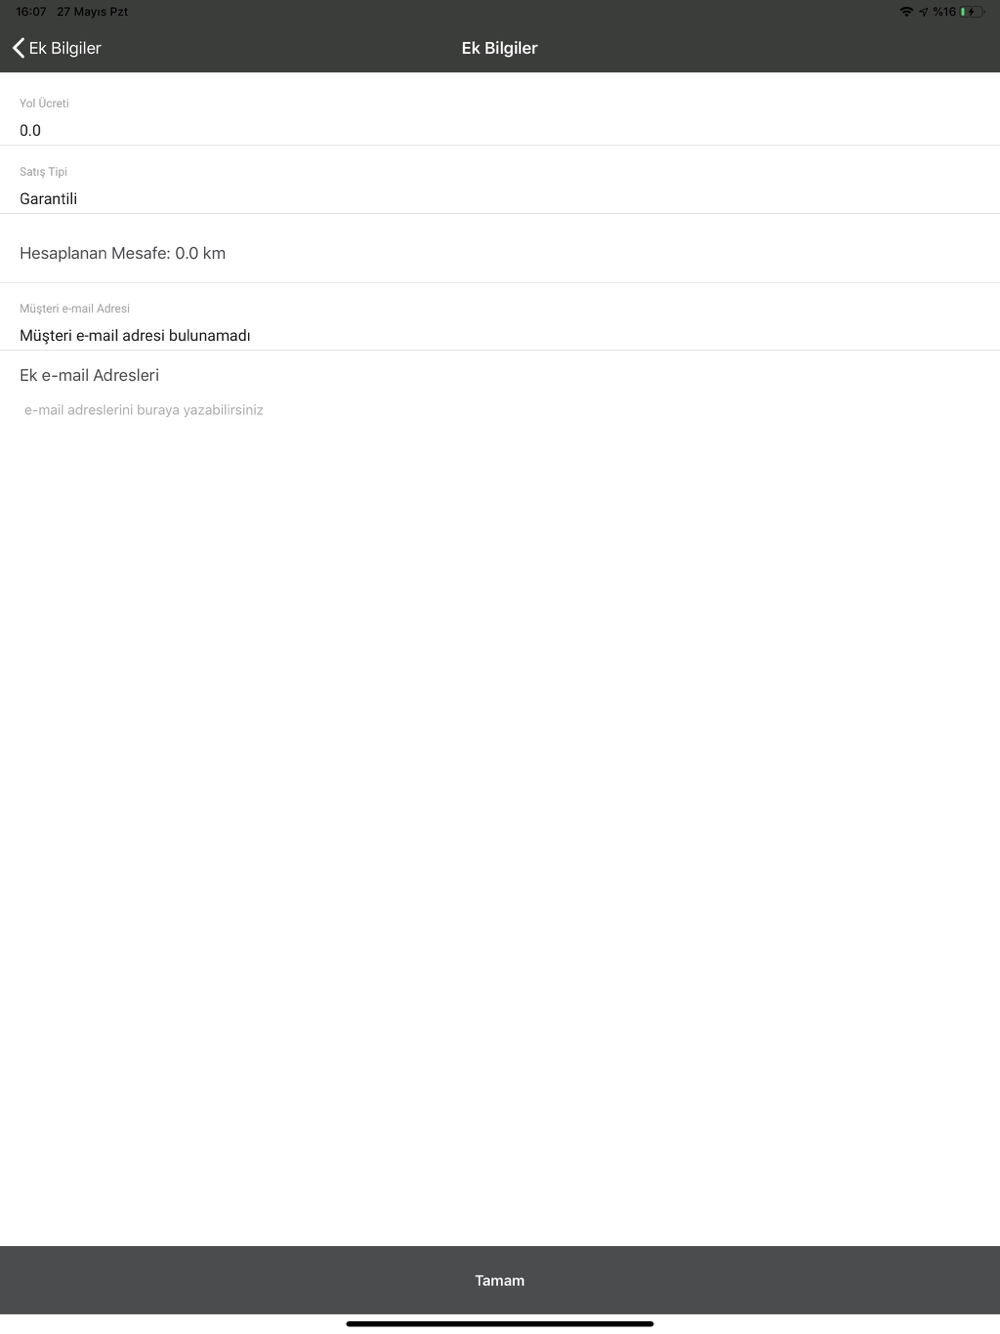Tap the Wi-Fi signal status icon
The height and width of the screenshot is (1334, 1000).
click(x=906, y=12)
